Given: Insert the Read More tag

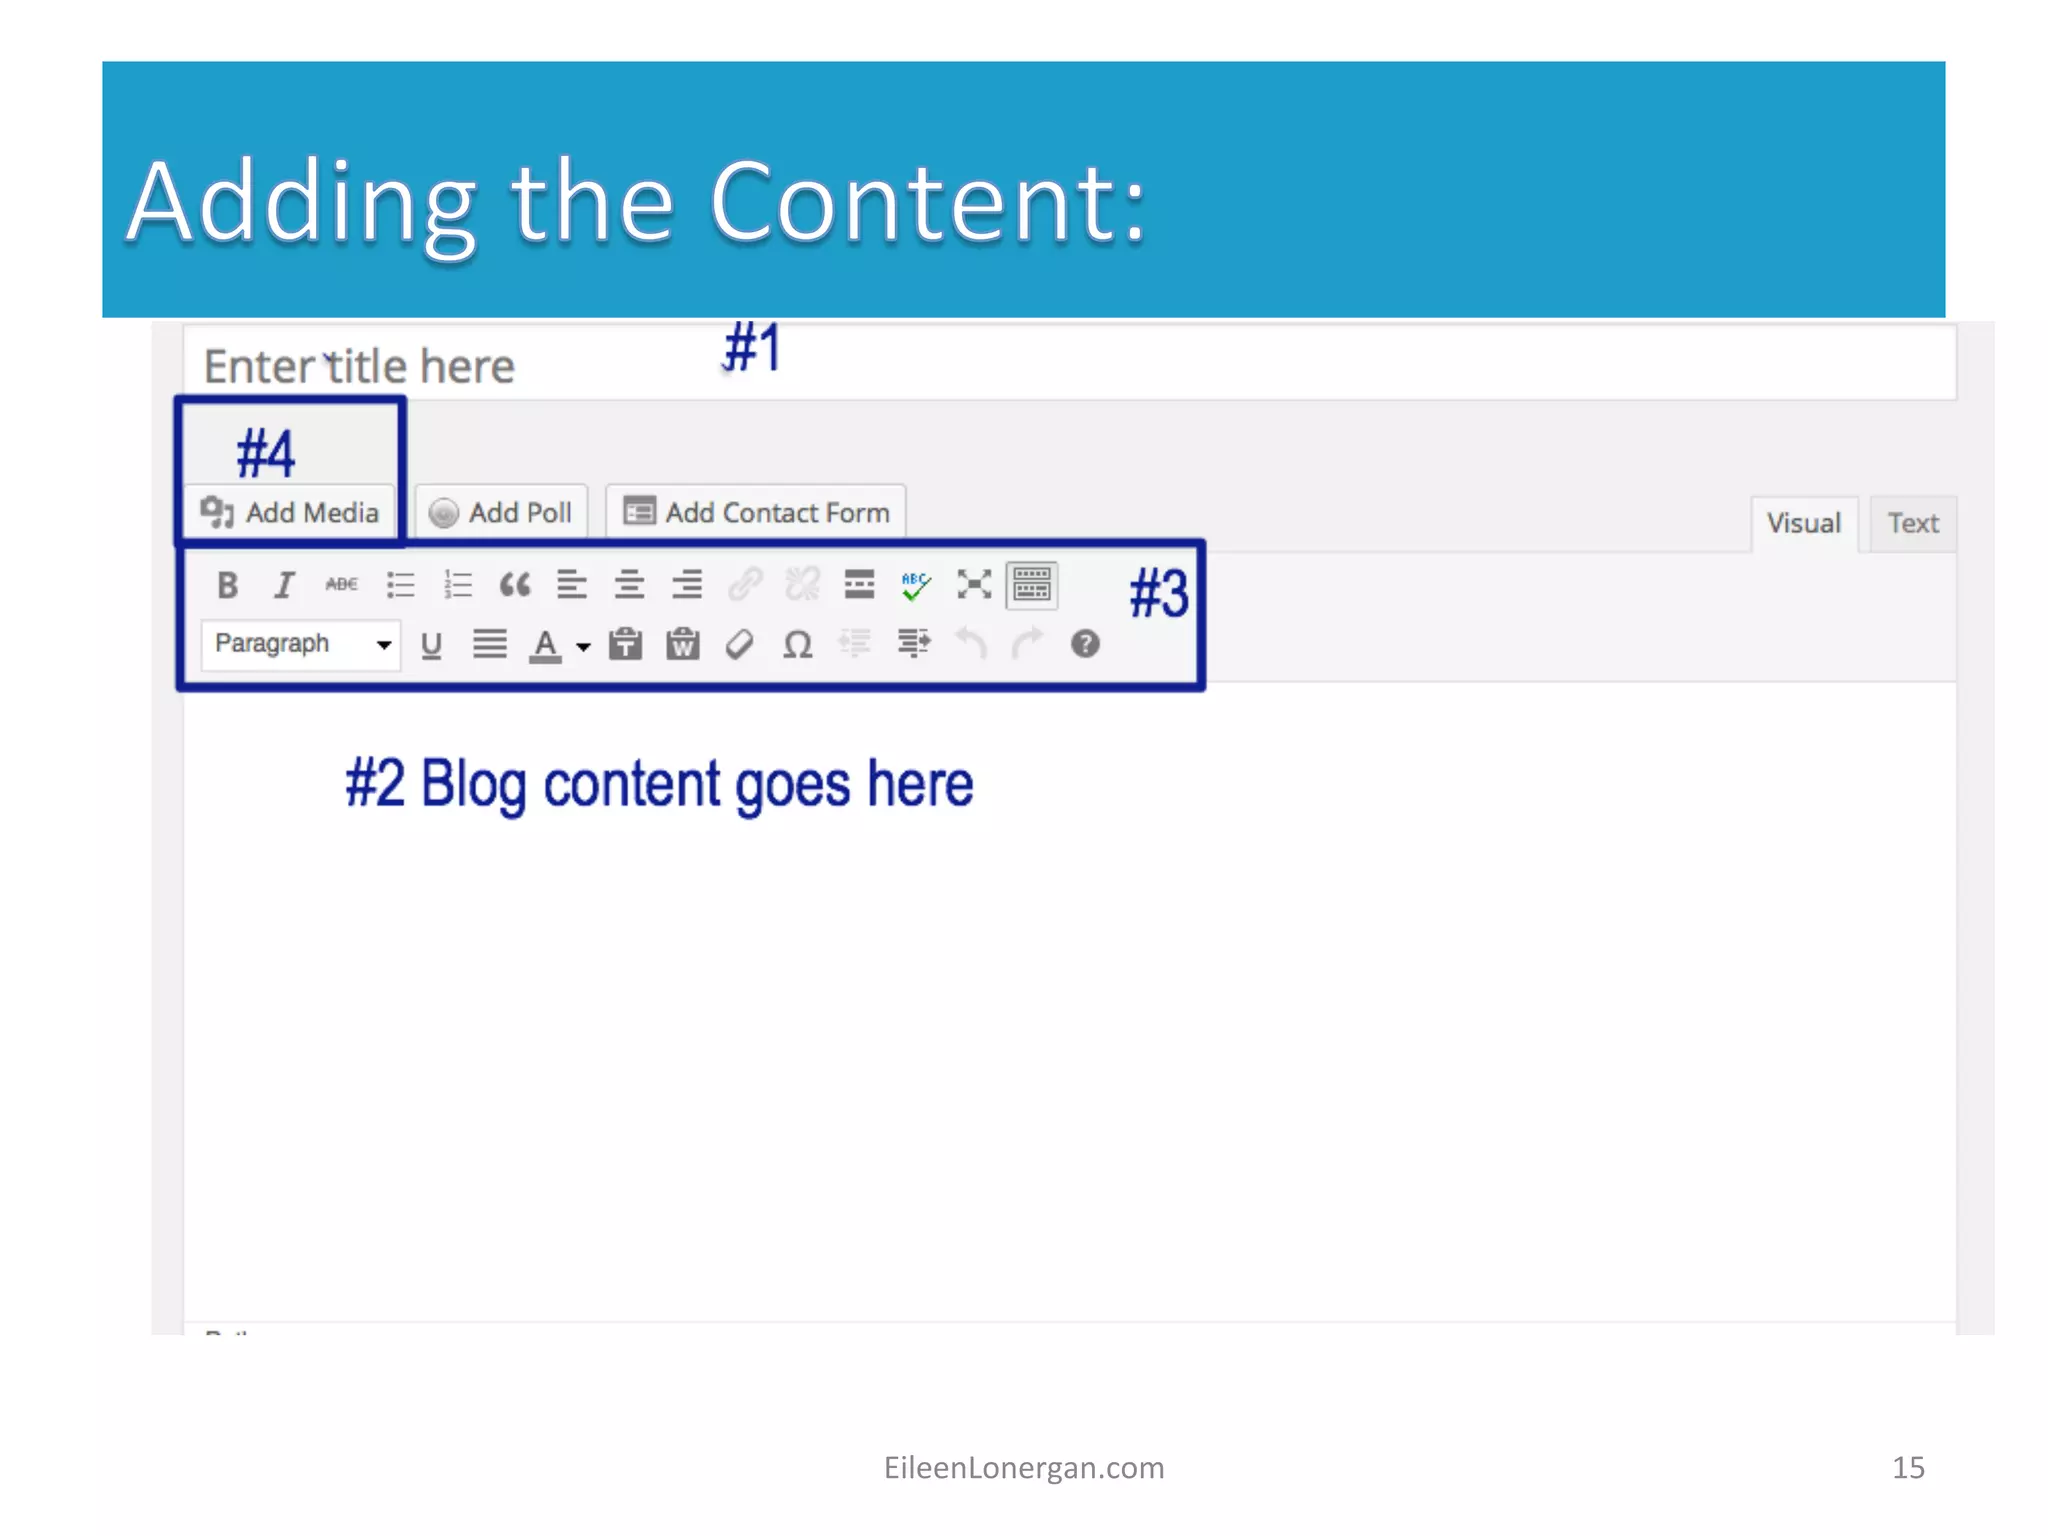Looking at the screenshot, I should [859, 584].
